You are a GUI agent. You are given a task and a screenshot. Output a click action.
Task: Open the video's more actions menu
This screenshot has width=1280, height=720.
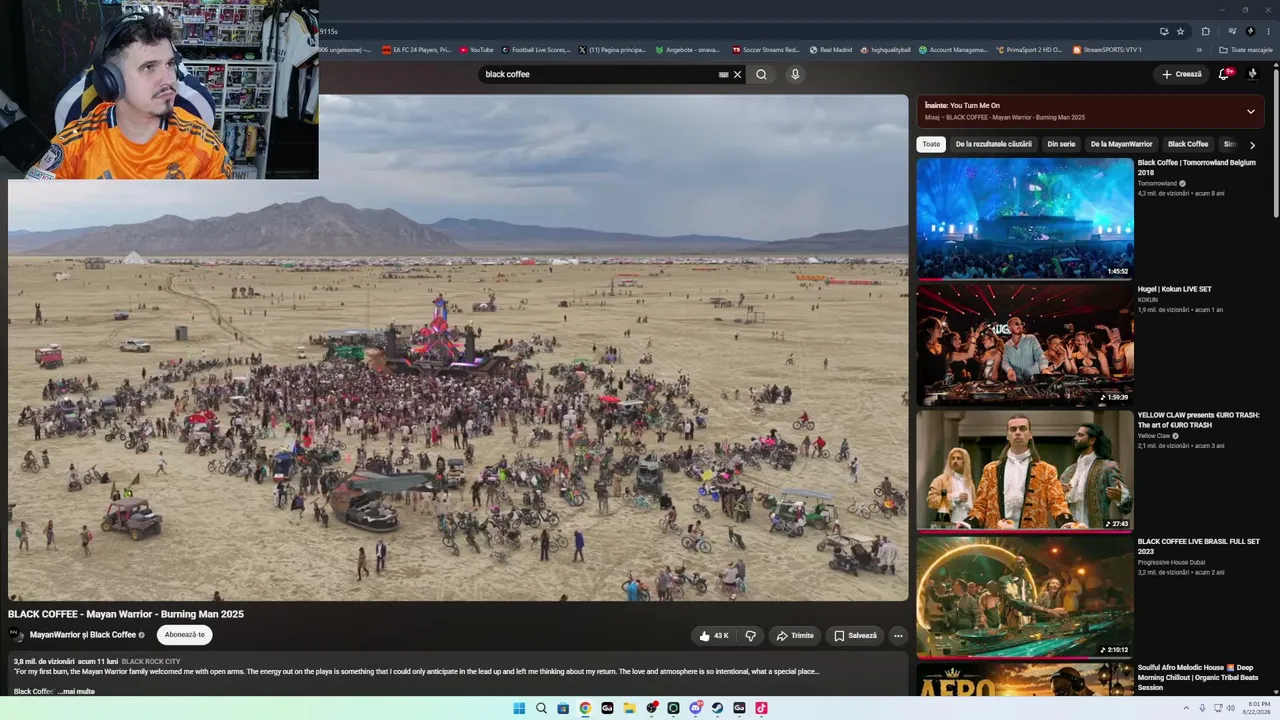pos(898,636)
